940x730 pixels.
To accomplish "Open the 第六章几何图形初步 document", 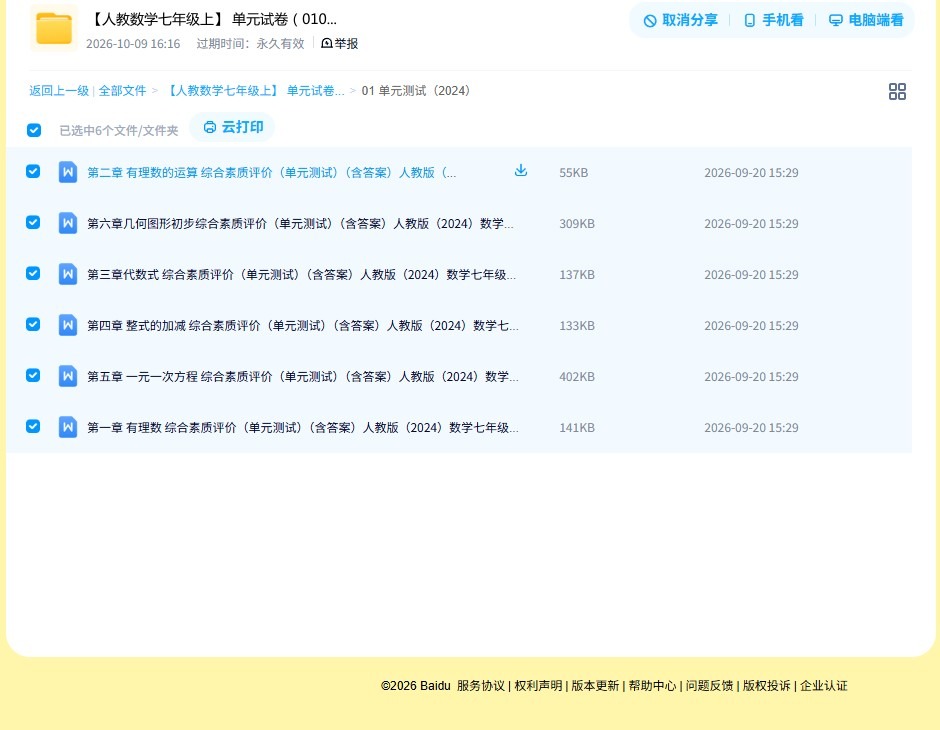I will [x=300, y=224].
